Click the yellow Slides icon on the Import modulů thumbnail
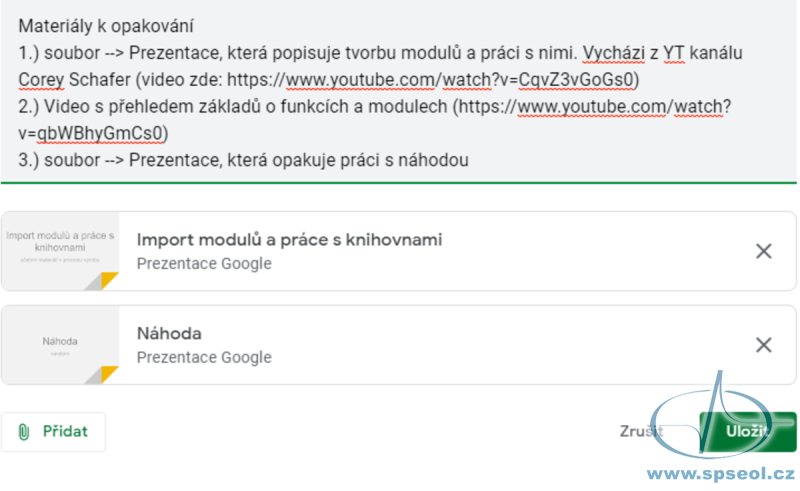This screenshot has height=491, width=800. pyautogui.click(x=109, y=280)
